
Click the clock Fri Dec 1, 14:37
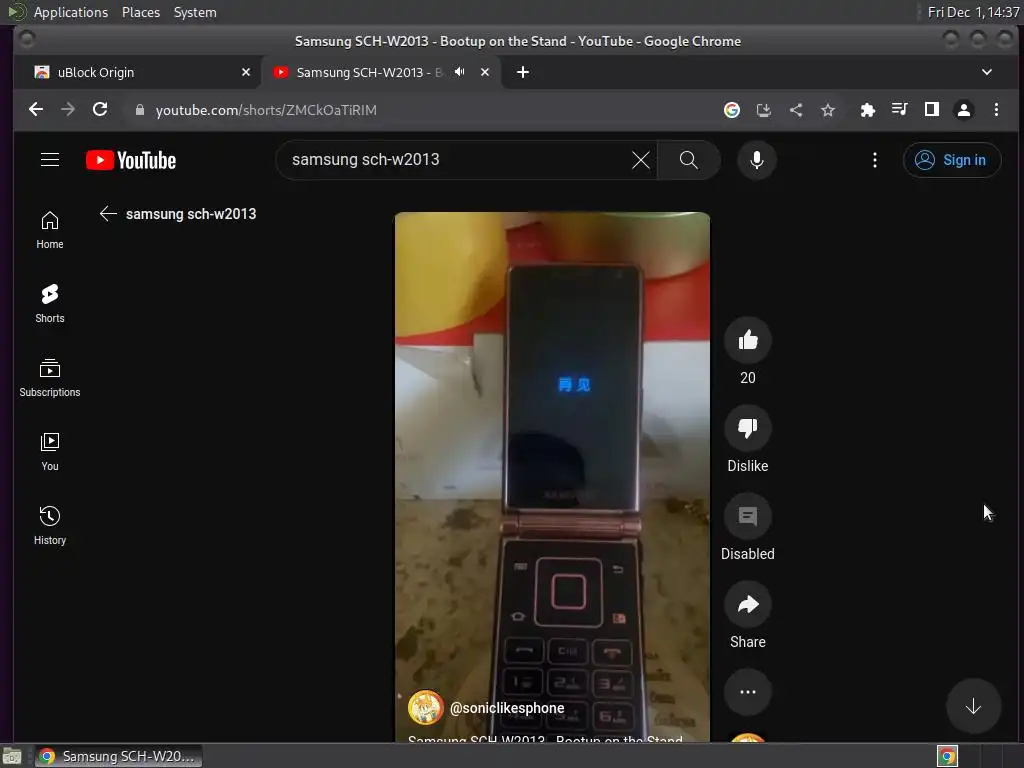973,12
